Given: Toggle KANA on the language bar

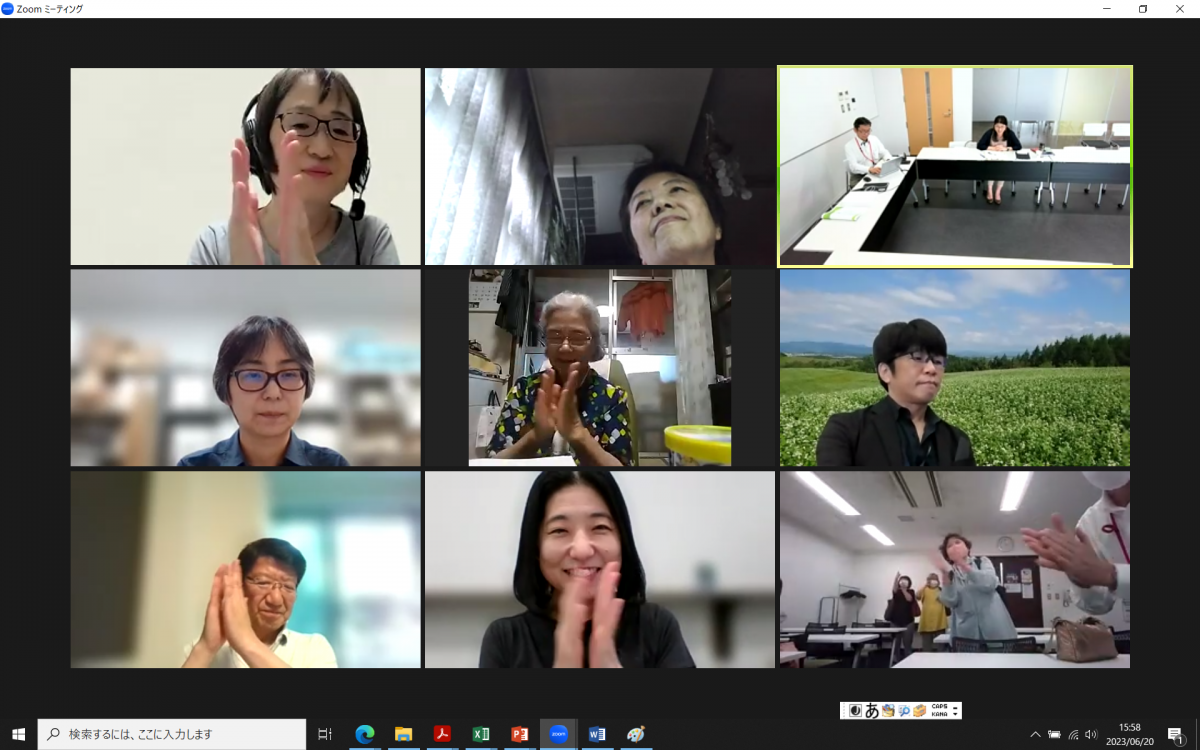Looking at the screenshot, I should (x=939, y=715).
